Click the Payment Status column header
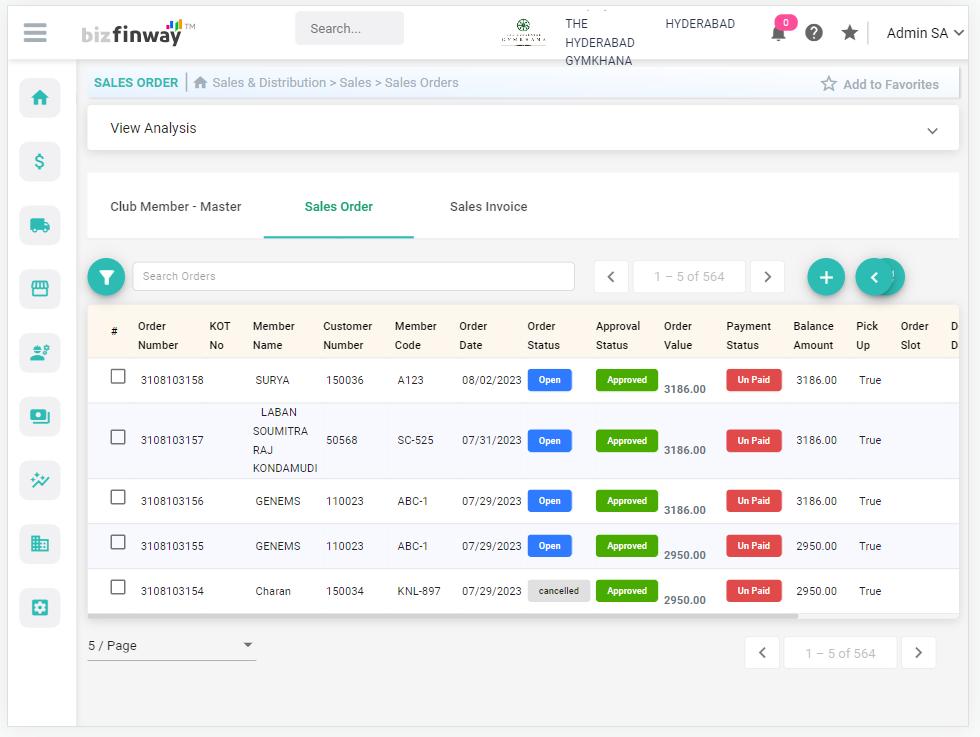980x737 pixels. point(749,336)
